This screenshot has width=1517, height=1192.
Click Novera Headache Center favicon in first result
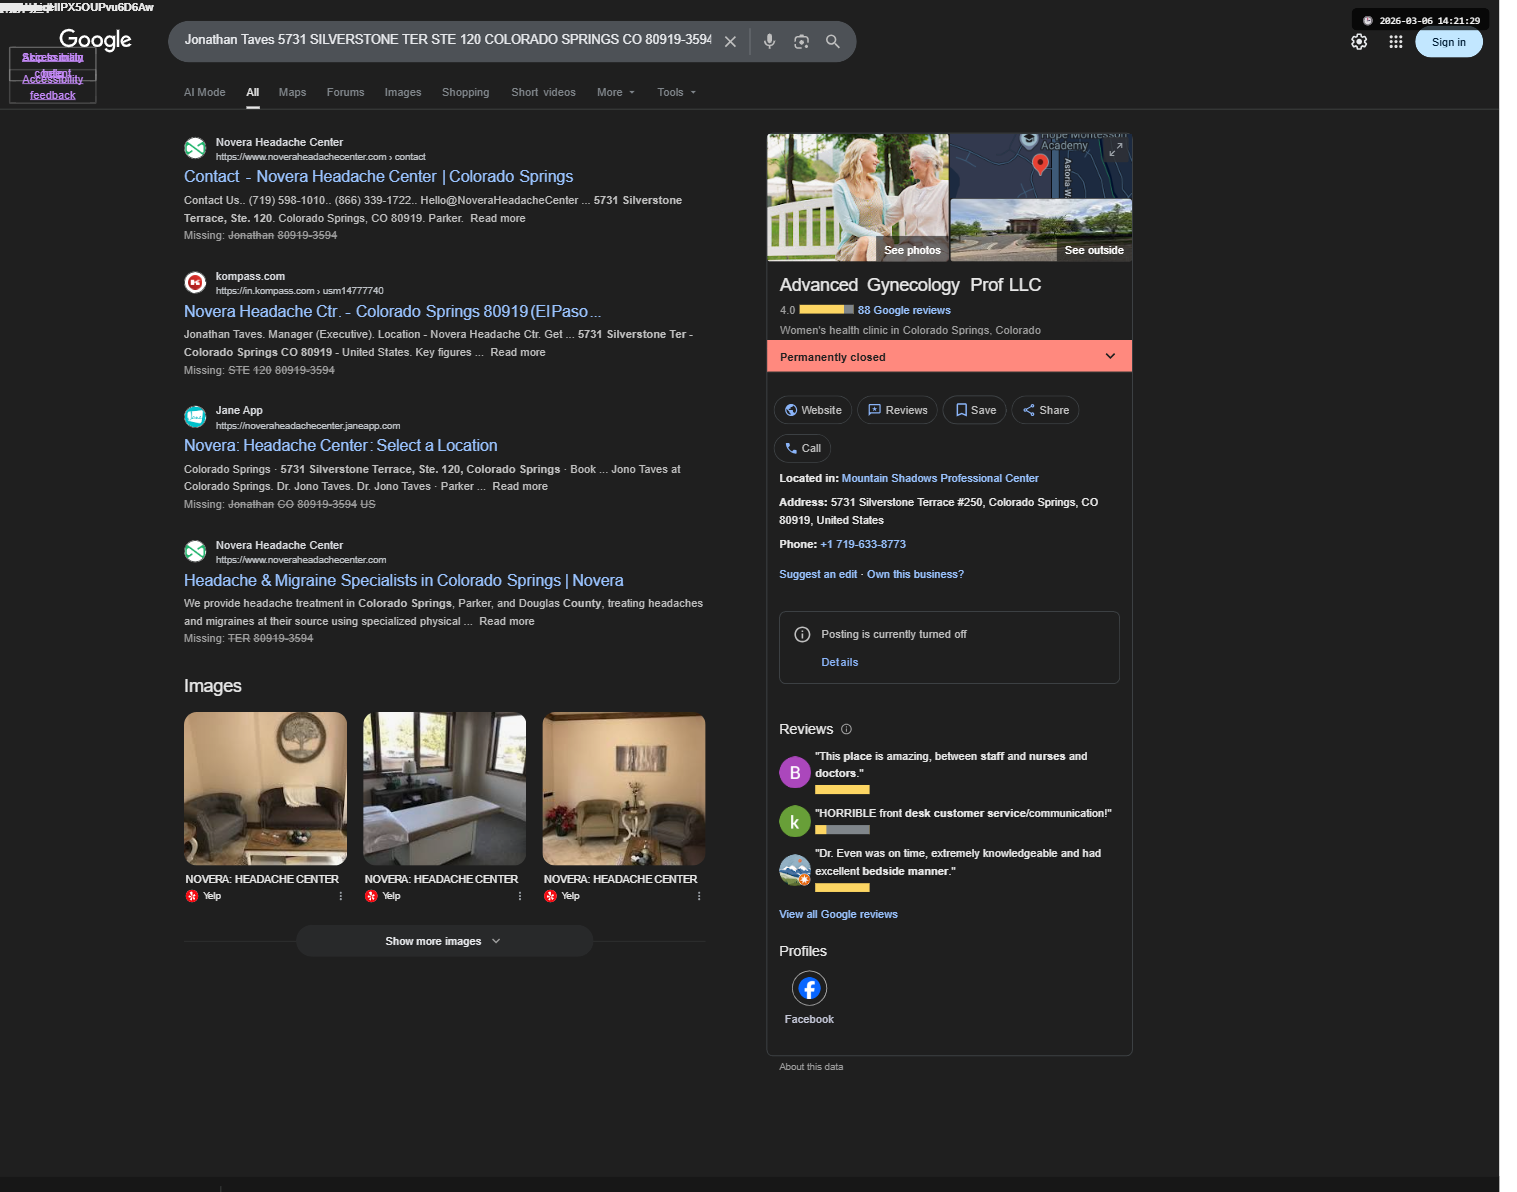pos(195,148)
